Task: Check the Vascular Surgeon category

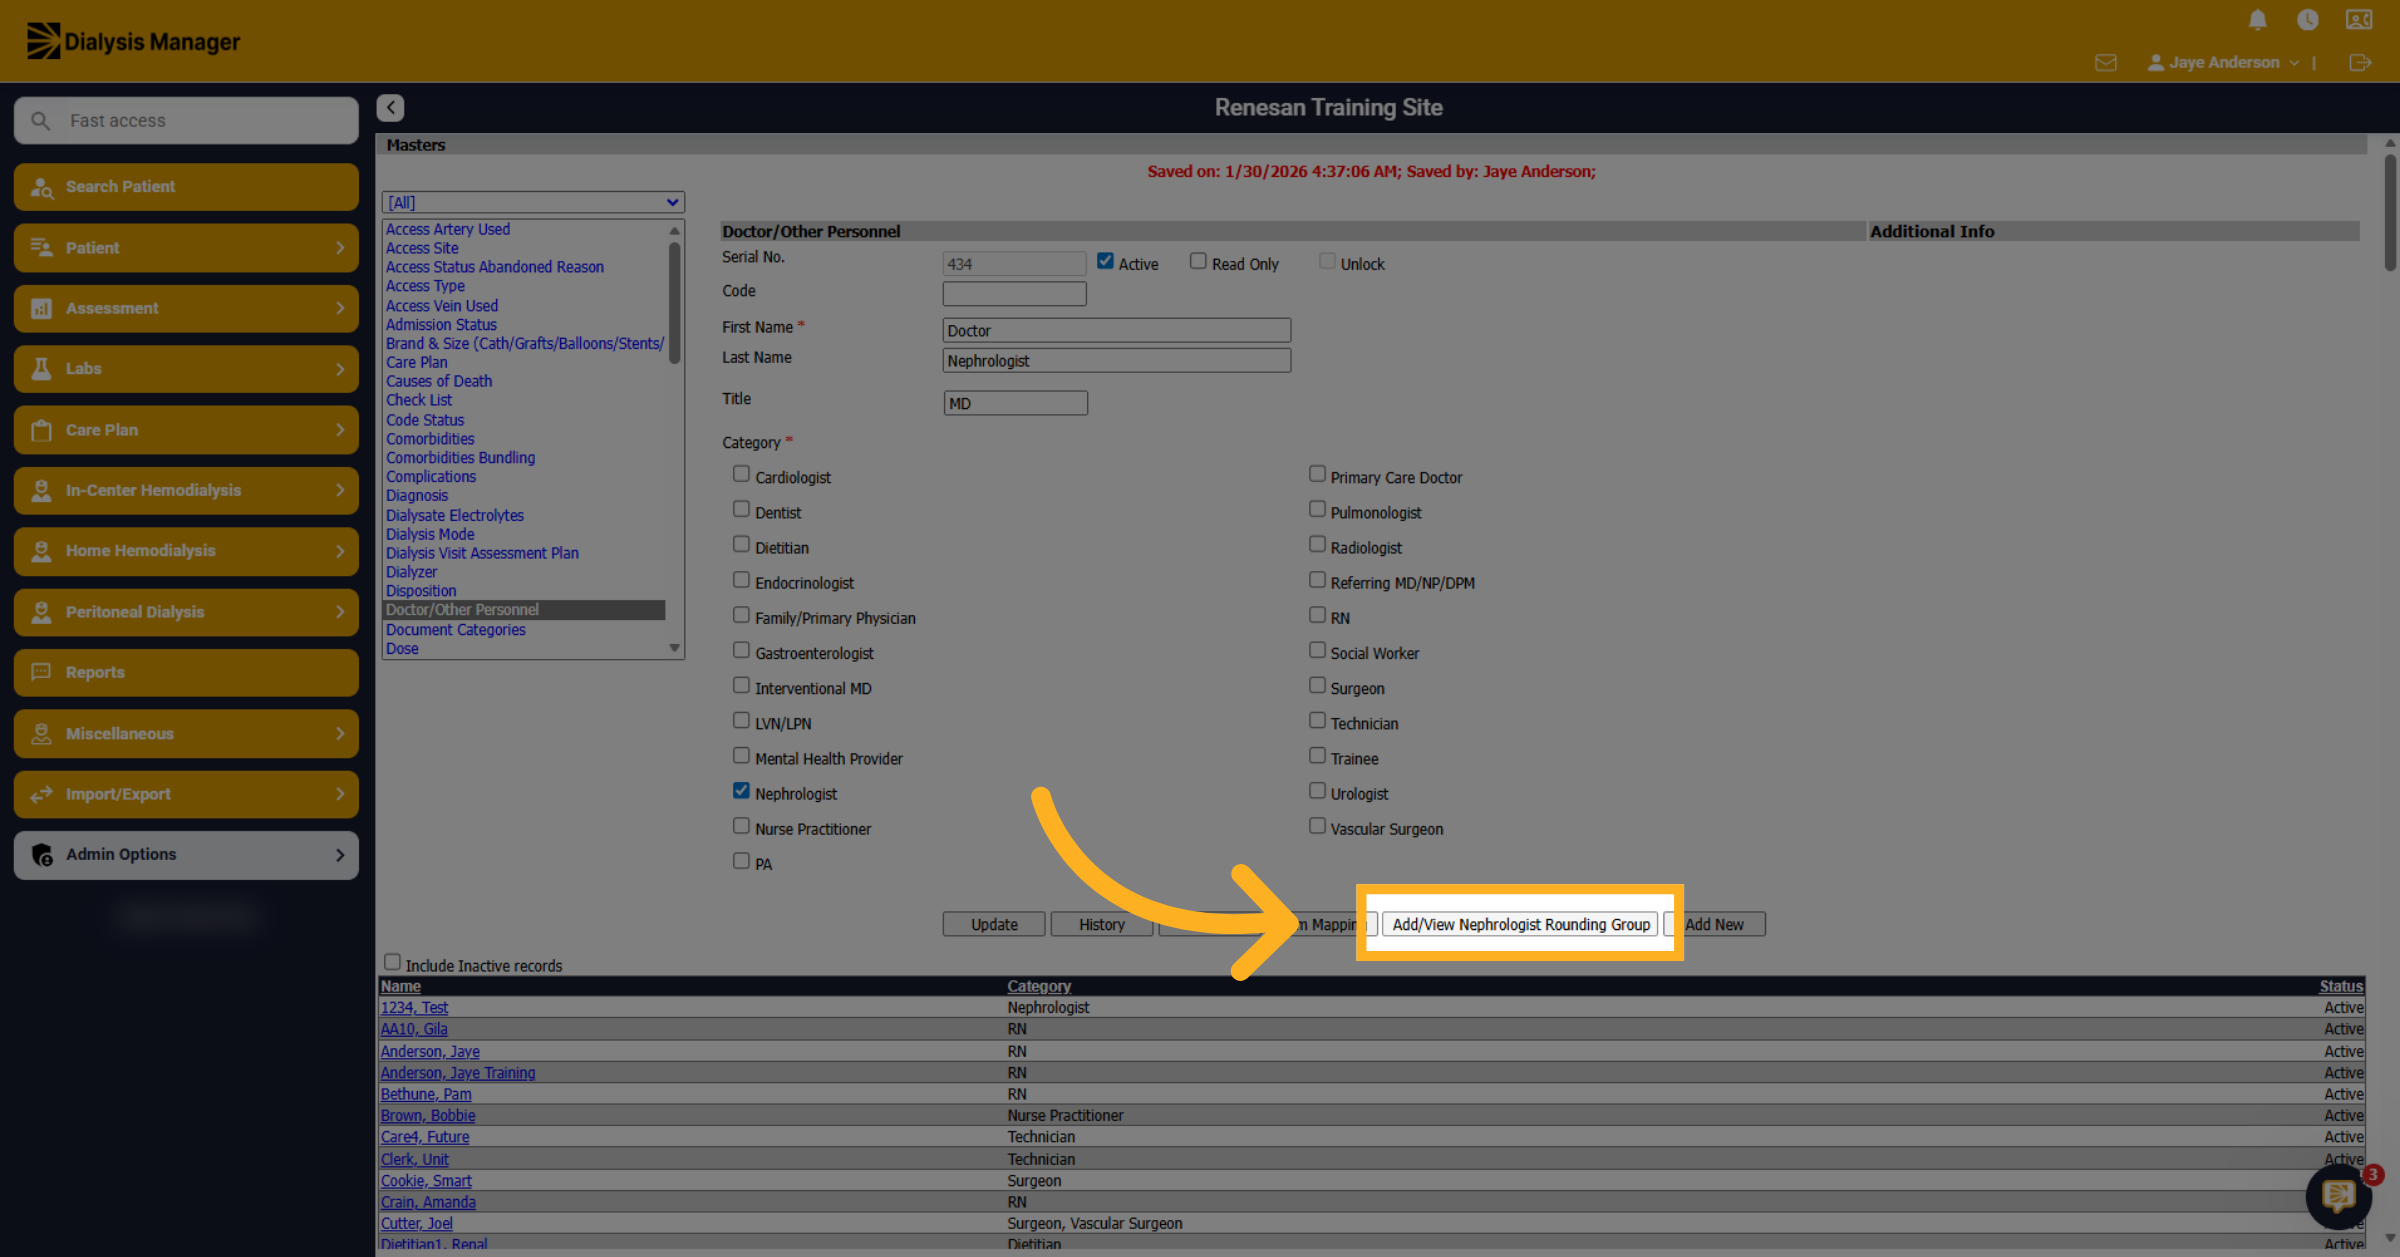Action: (x=1317, y=826)
